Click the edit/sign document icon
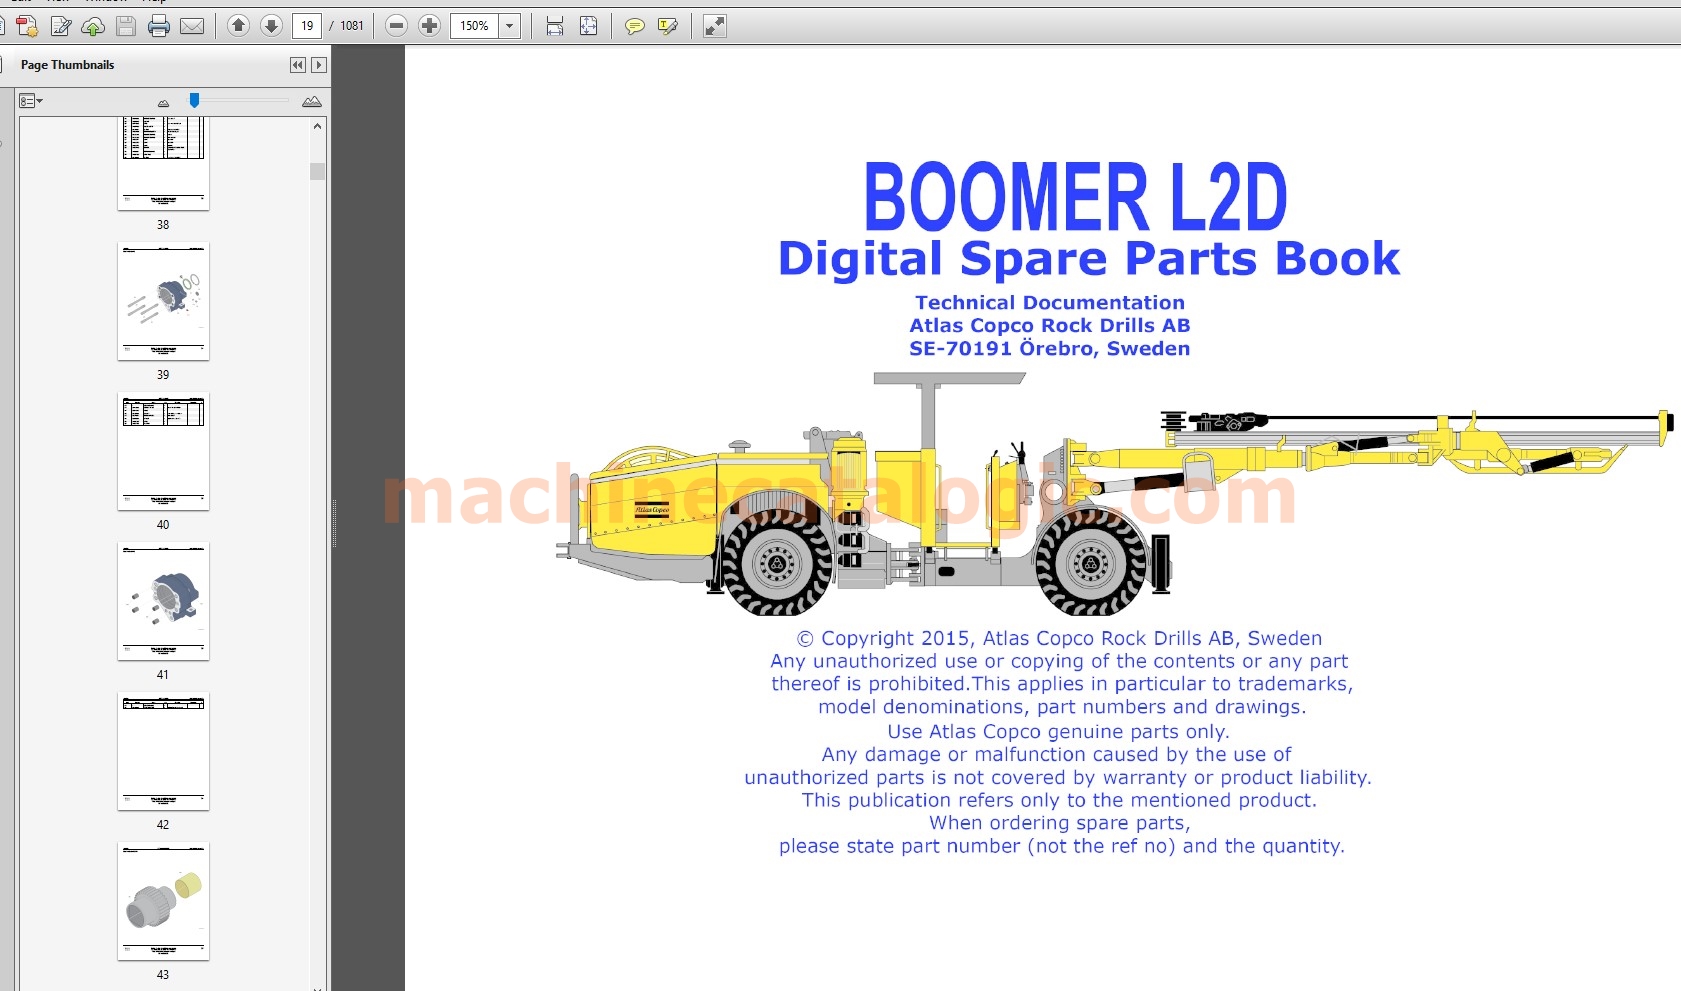Image resolution: width=1681 pixels, height=991 pixels. 60,26
